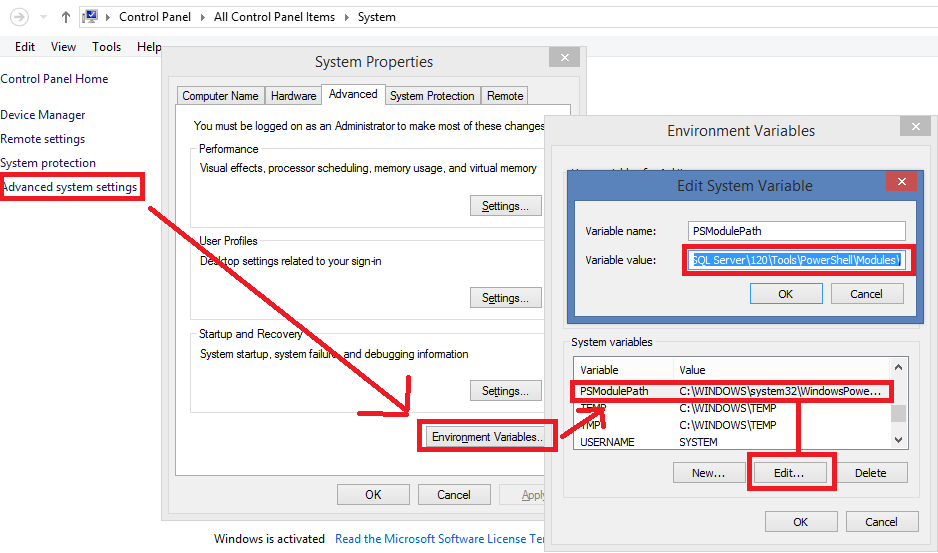Click Delete system variable button
Screen dimensions: 938x553
tap(871, 472)
